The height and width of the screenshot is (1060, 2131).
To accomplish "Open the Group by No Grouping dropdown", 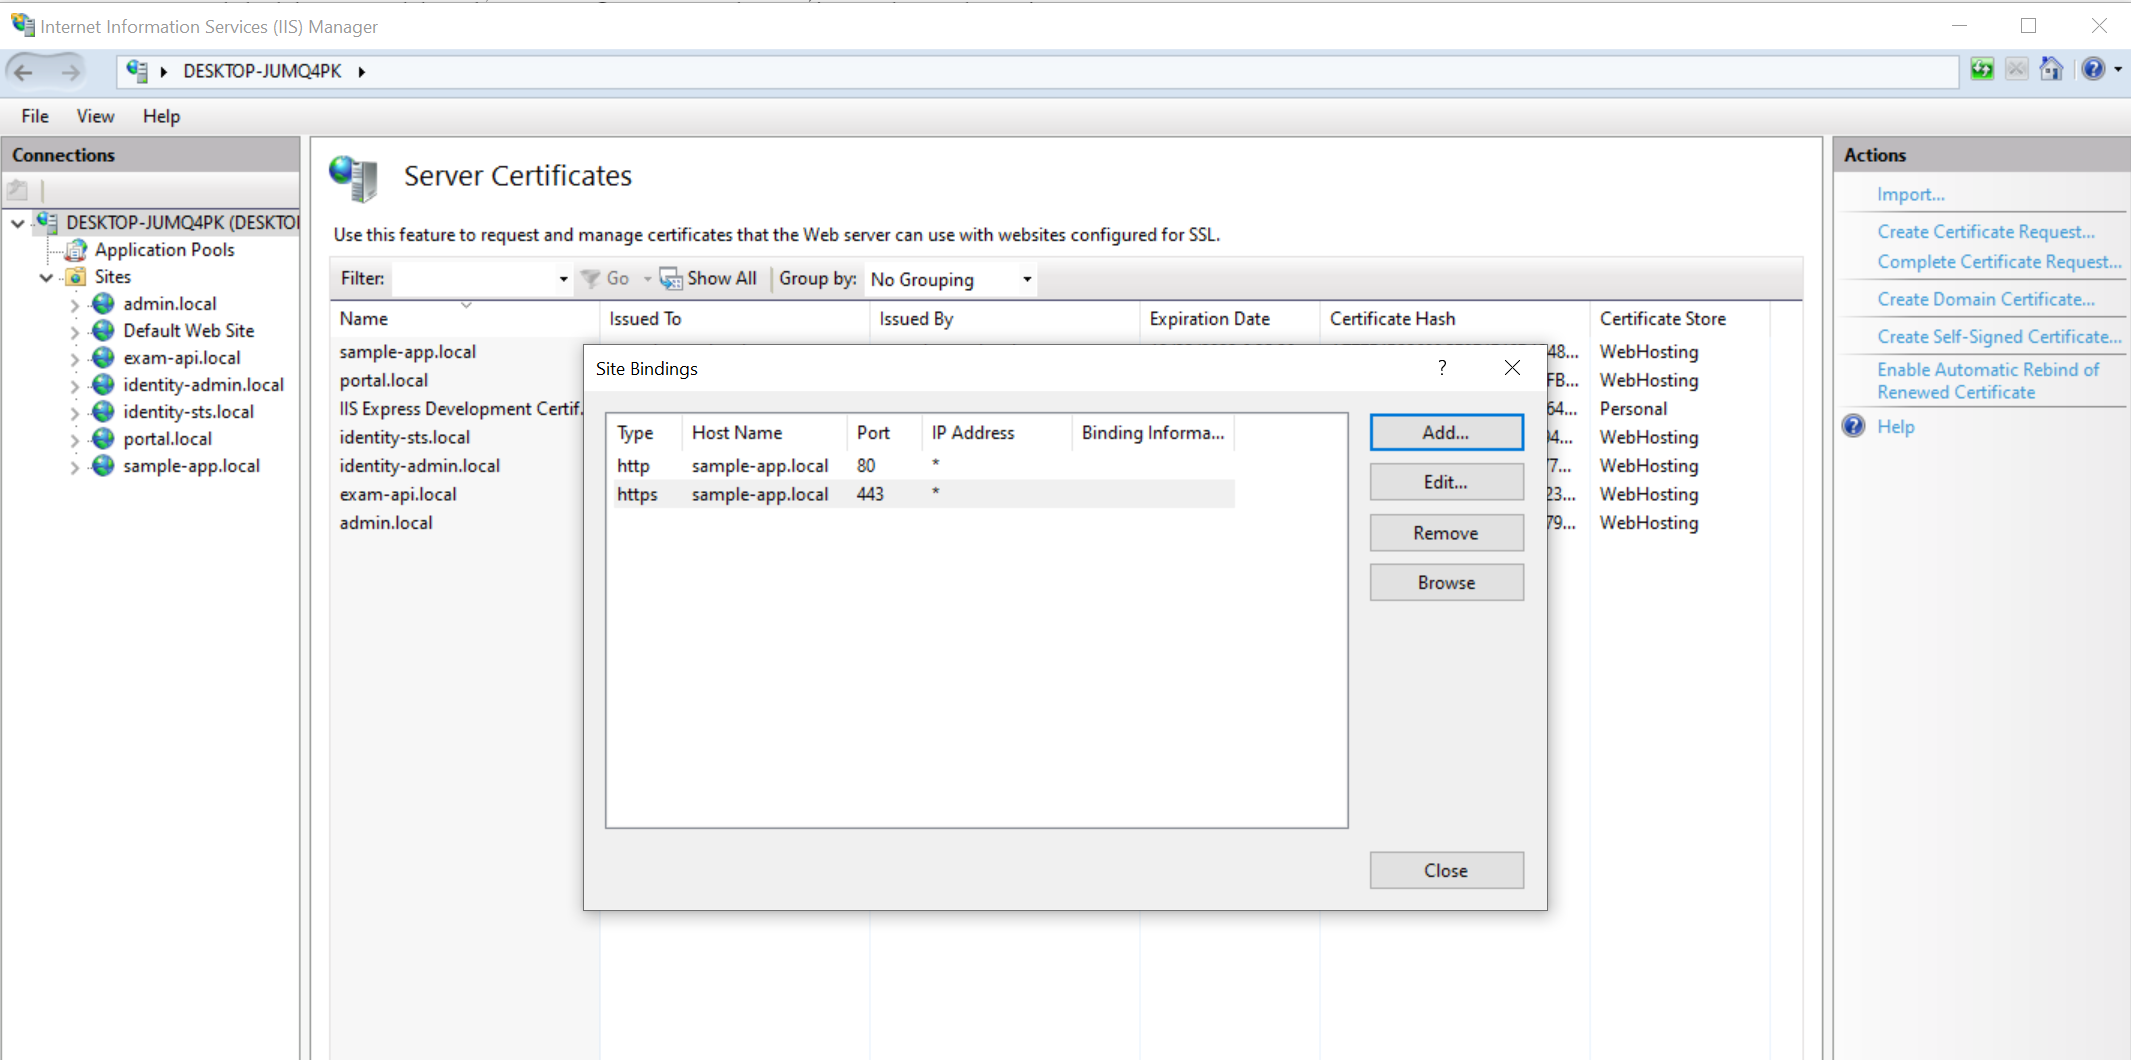I will (x=1026, y=279).
